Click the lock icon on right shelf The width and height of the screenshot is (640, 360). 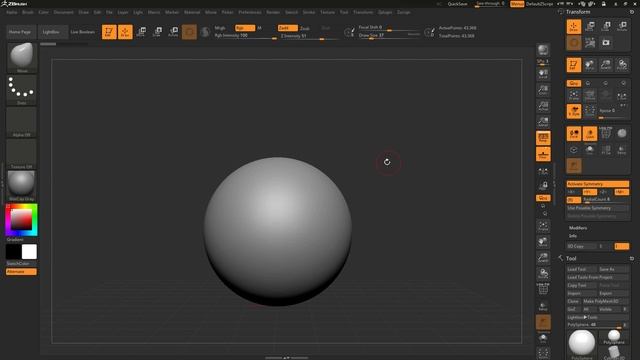point(543,186)
